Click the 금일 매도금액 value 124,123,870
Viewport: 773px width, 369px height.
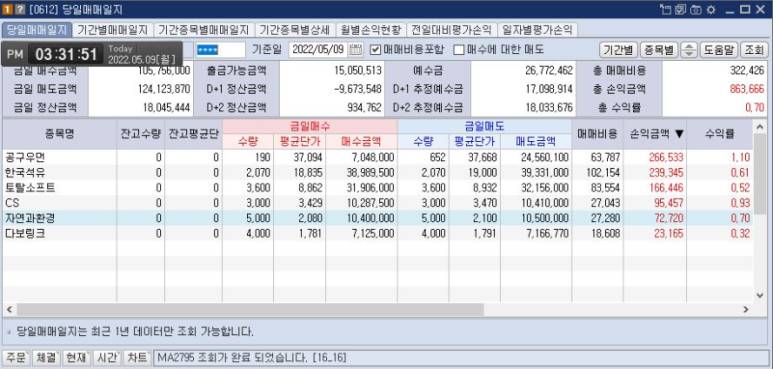coord(165,90)
